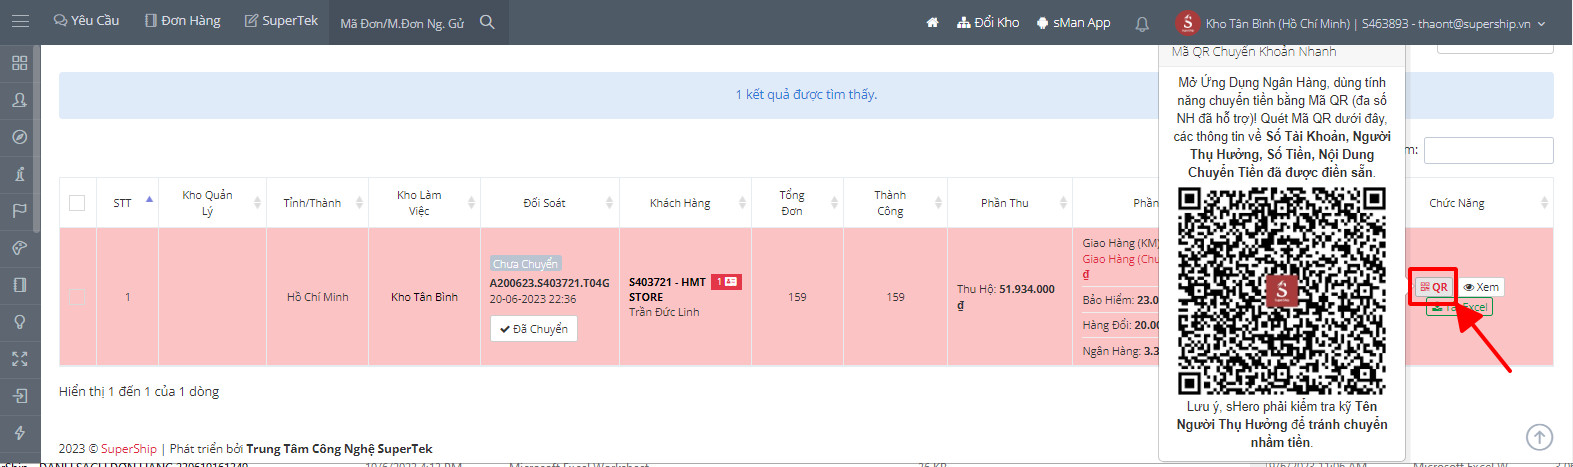View the row details with the Xem eye button
1573x467 pixels.
click(x=1481, y=287)
